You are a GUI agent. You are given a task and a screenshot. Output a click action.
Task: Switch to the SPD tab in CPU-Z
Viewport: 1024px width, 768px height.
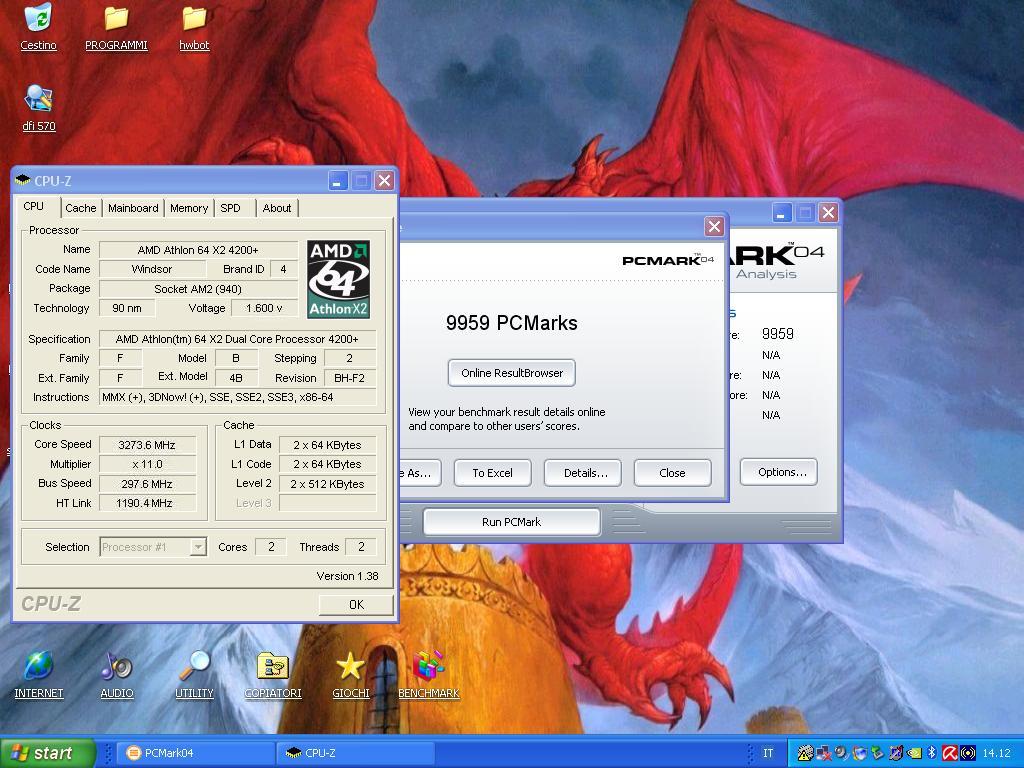click(x=231, y=208)
